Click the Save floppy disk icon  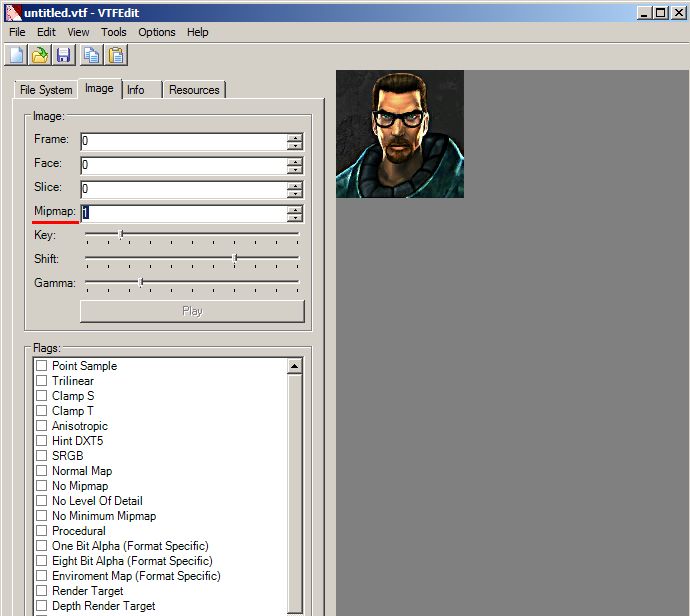click(64, 55)
